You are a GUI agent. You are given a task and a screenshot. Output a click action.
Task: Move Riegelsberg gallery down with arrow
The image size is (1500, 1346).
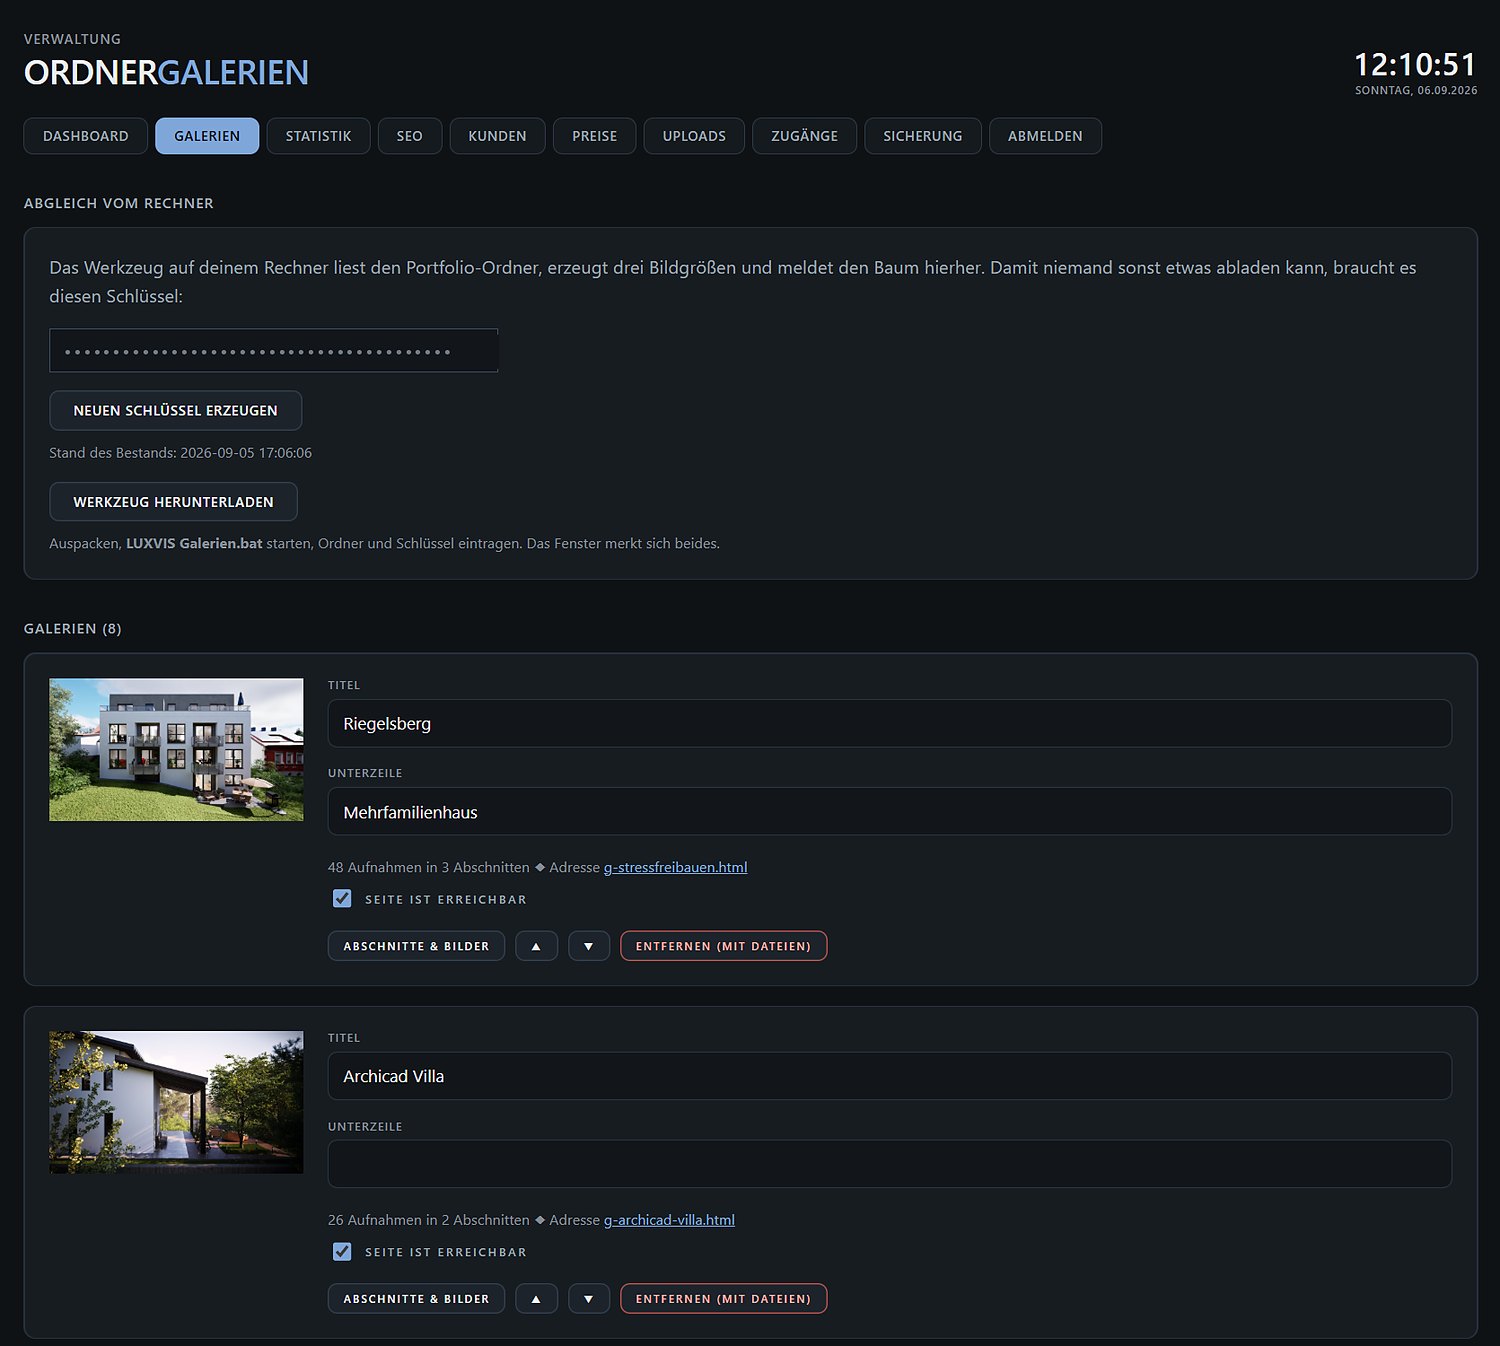coord(589,946)
